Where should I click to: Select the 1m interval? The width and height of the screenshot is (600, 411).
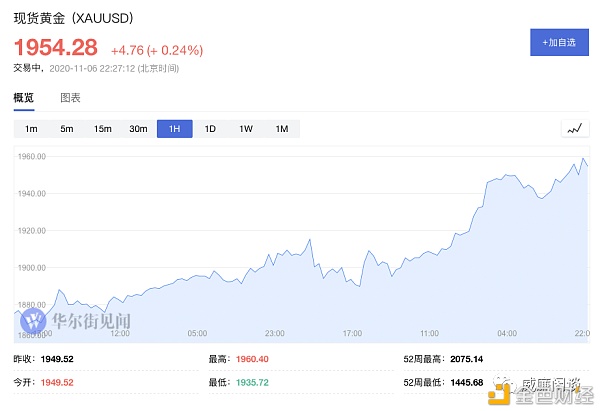click(31, 129)
